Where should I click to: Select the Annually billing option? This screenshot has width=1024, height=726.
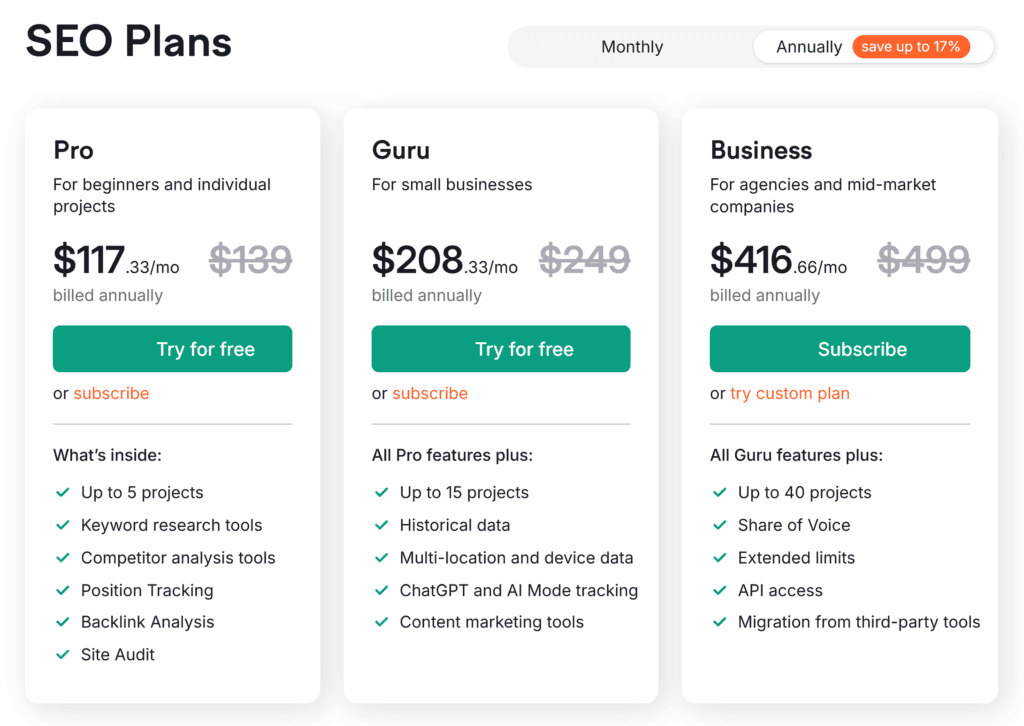pos(809,46)
